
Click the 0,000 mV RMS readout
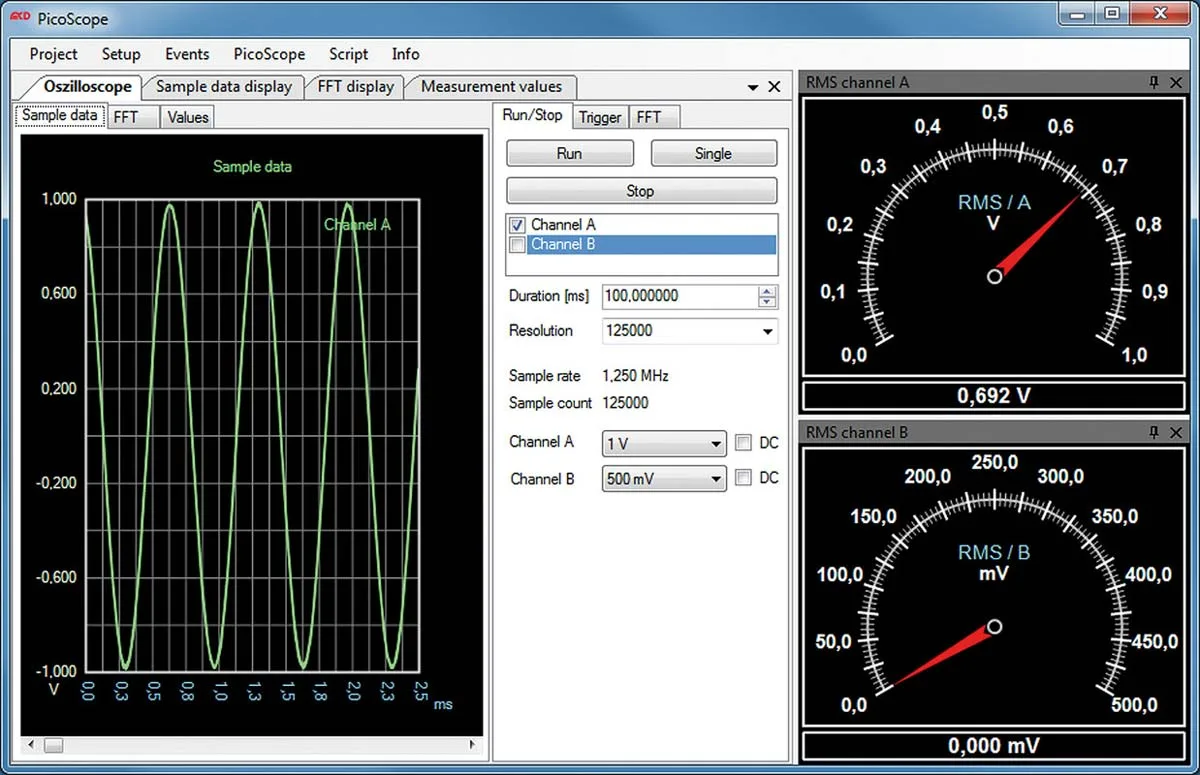point(993,746)
